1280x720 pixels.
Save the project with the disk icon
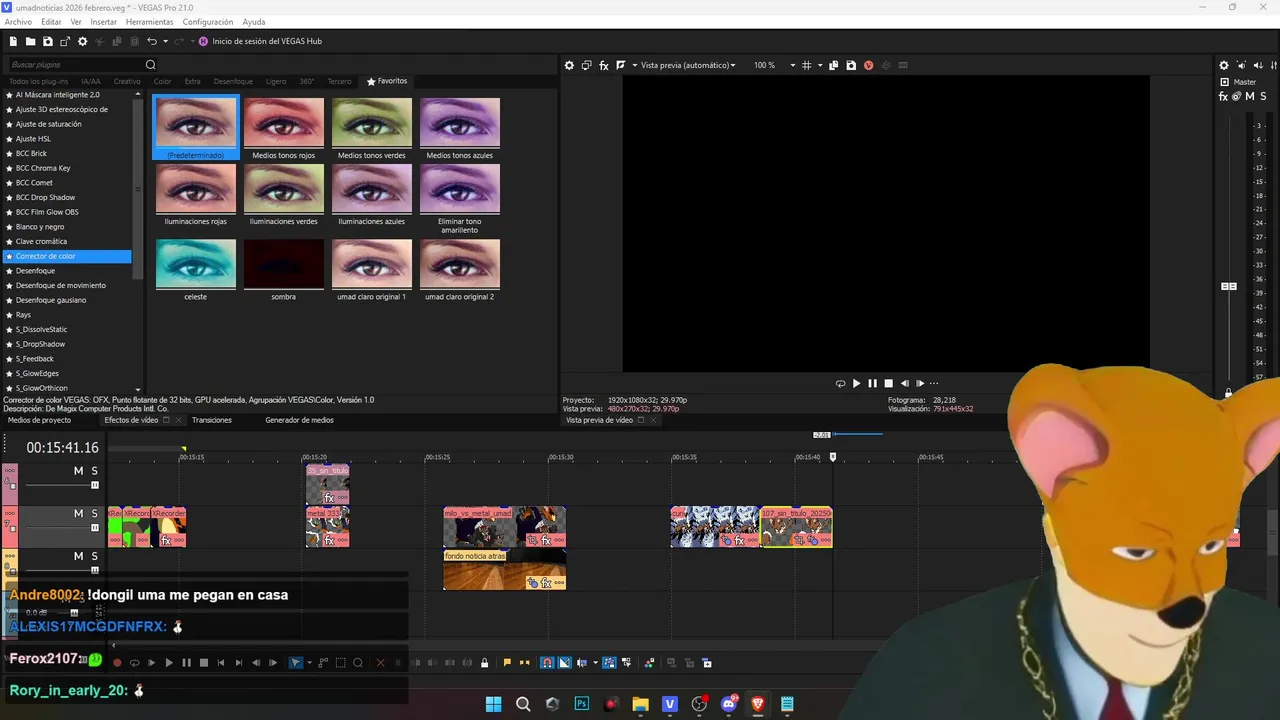[48, 41]
